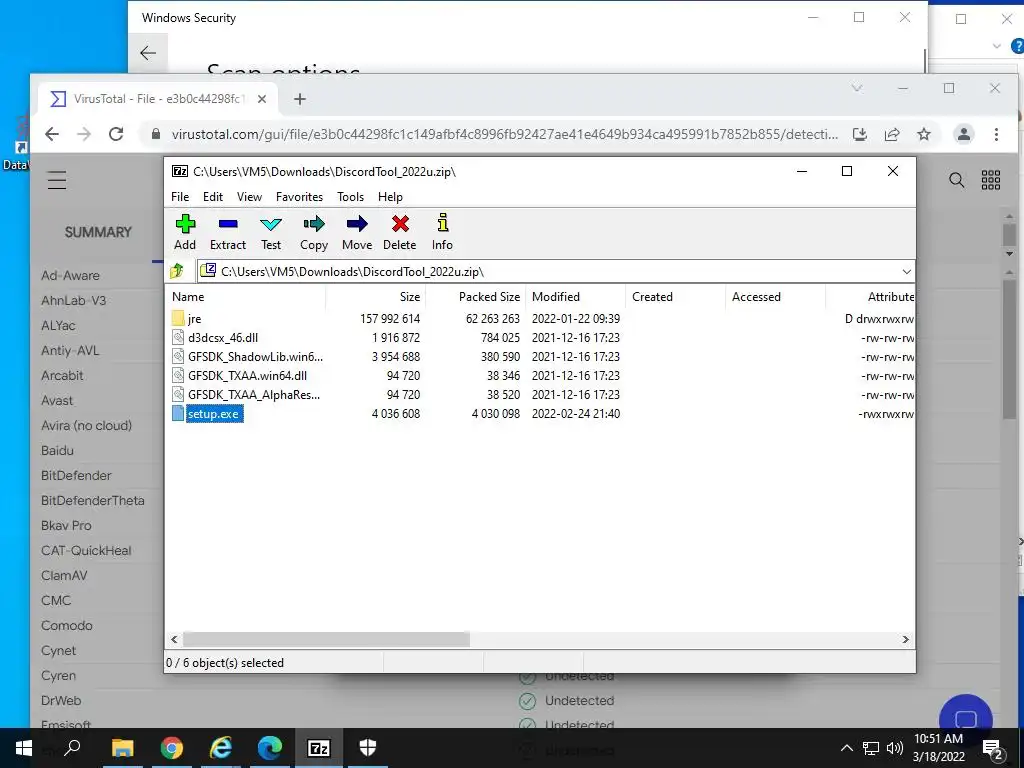The image size is (1024, 768).
Task: Click the red Delete toolbar icon
Action: [x=400, y=232]
